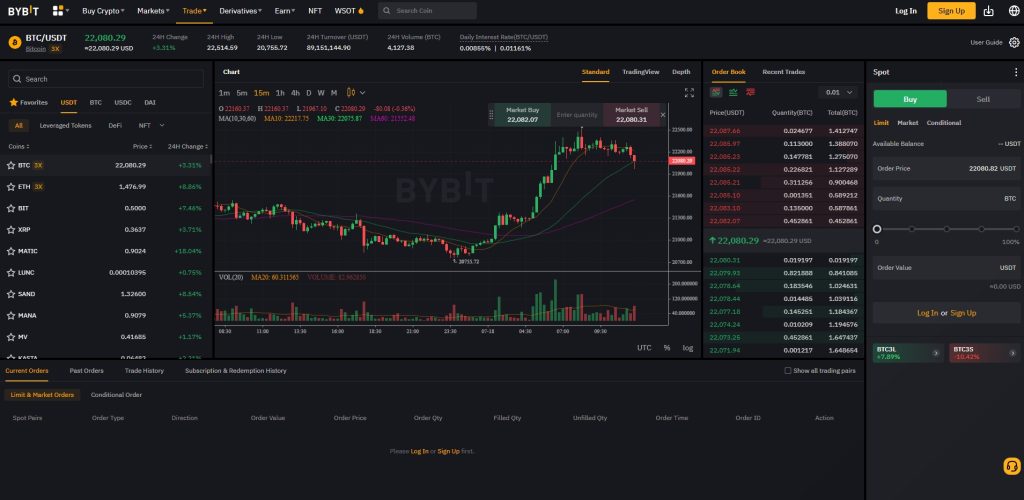The height and width of the screenshot is (500, 1024).
Task: Open trading settings gear icon
Action: [x=1014, y=42]
